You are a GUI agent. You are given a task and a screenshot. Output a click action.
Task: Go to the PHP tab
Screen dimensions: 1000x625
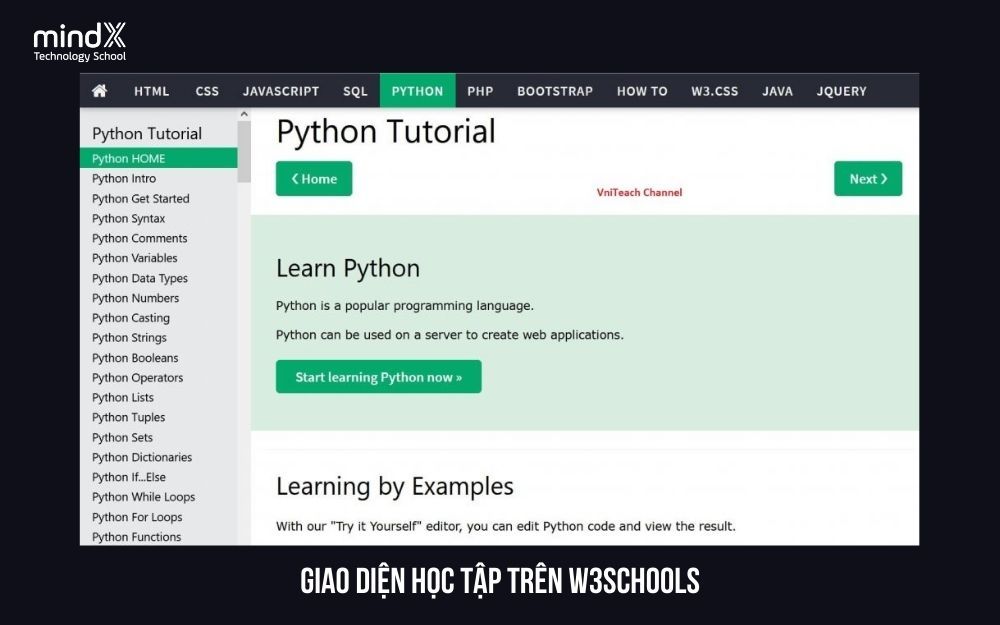pyautogui.click(x=480, y=91)
